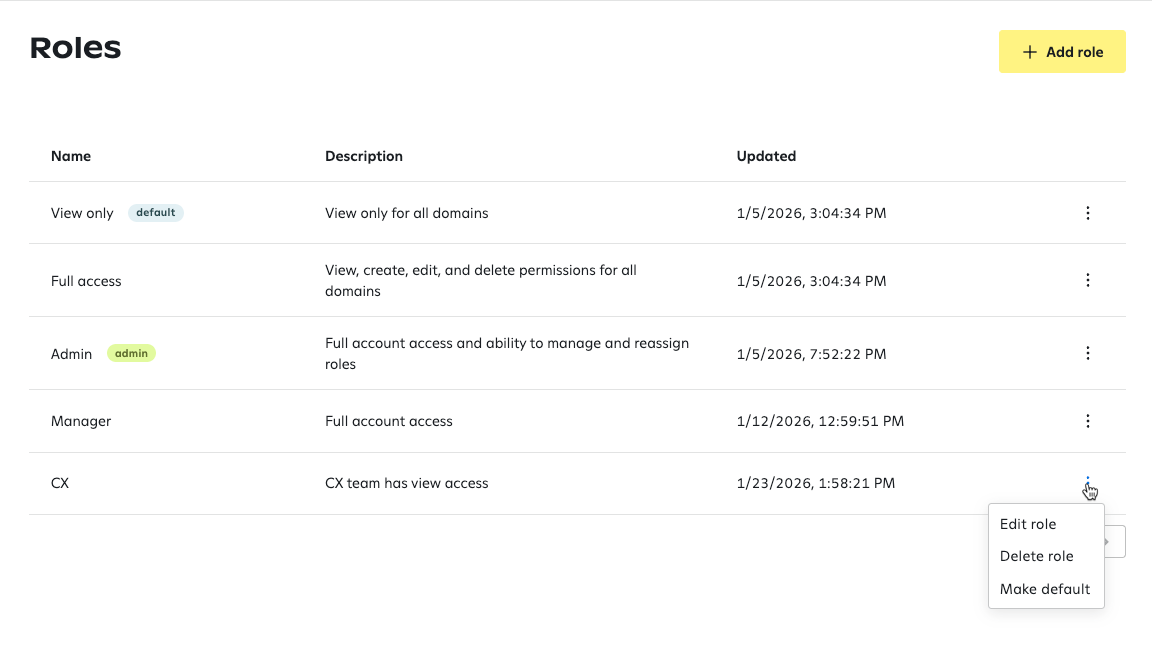Open the actions menu for Admin role
1152x652 pixels.
click(1087, 354)
